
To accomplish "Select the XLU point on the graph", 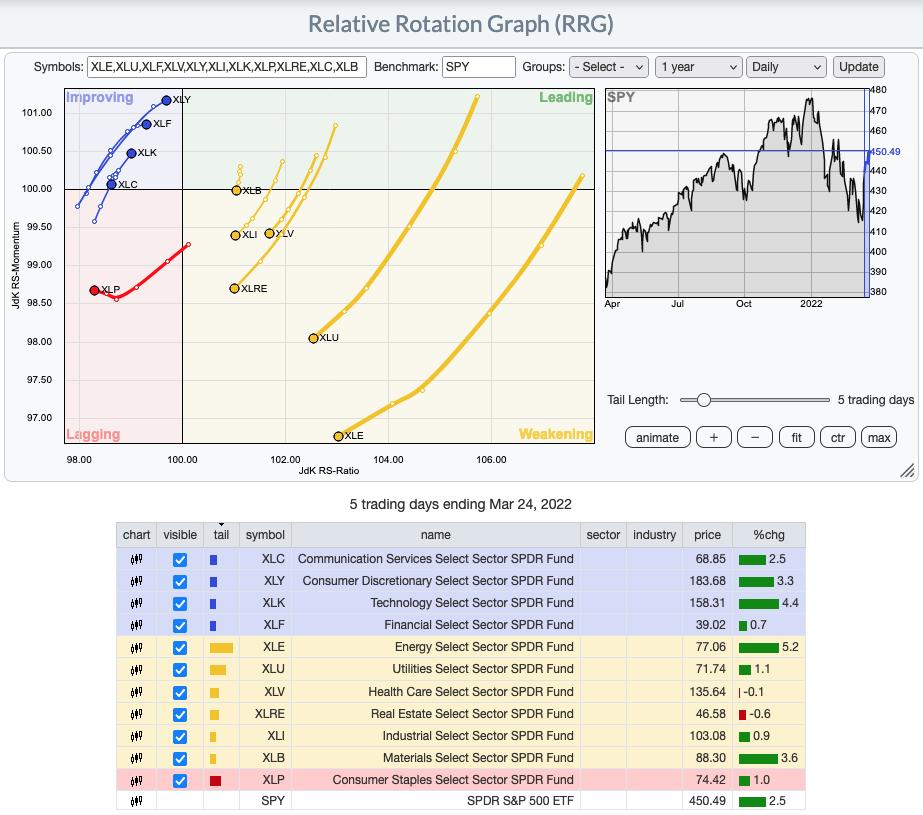I will (313, 338).
